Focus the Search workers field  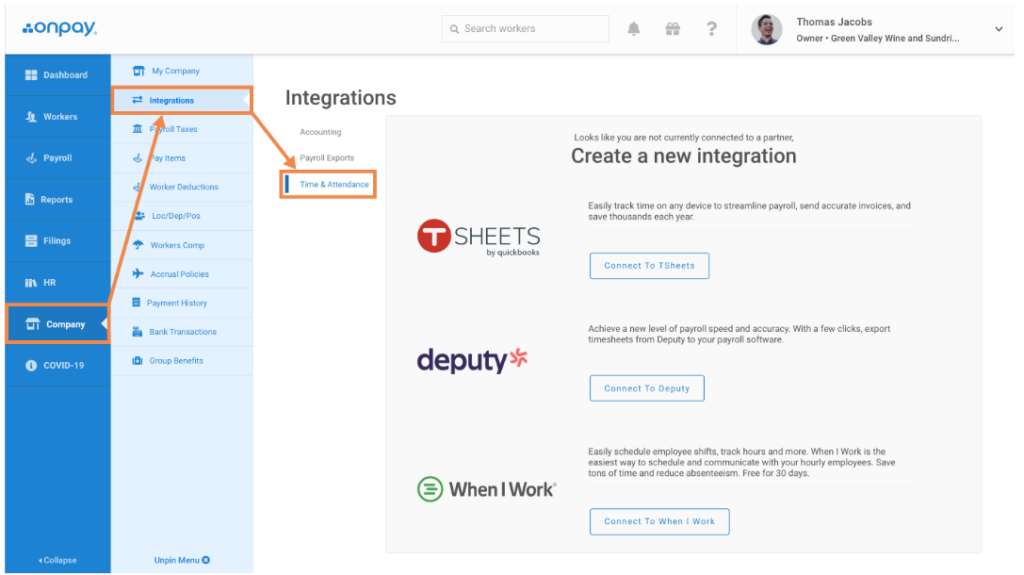pyautogui.click(x=525, y=29)
